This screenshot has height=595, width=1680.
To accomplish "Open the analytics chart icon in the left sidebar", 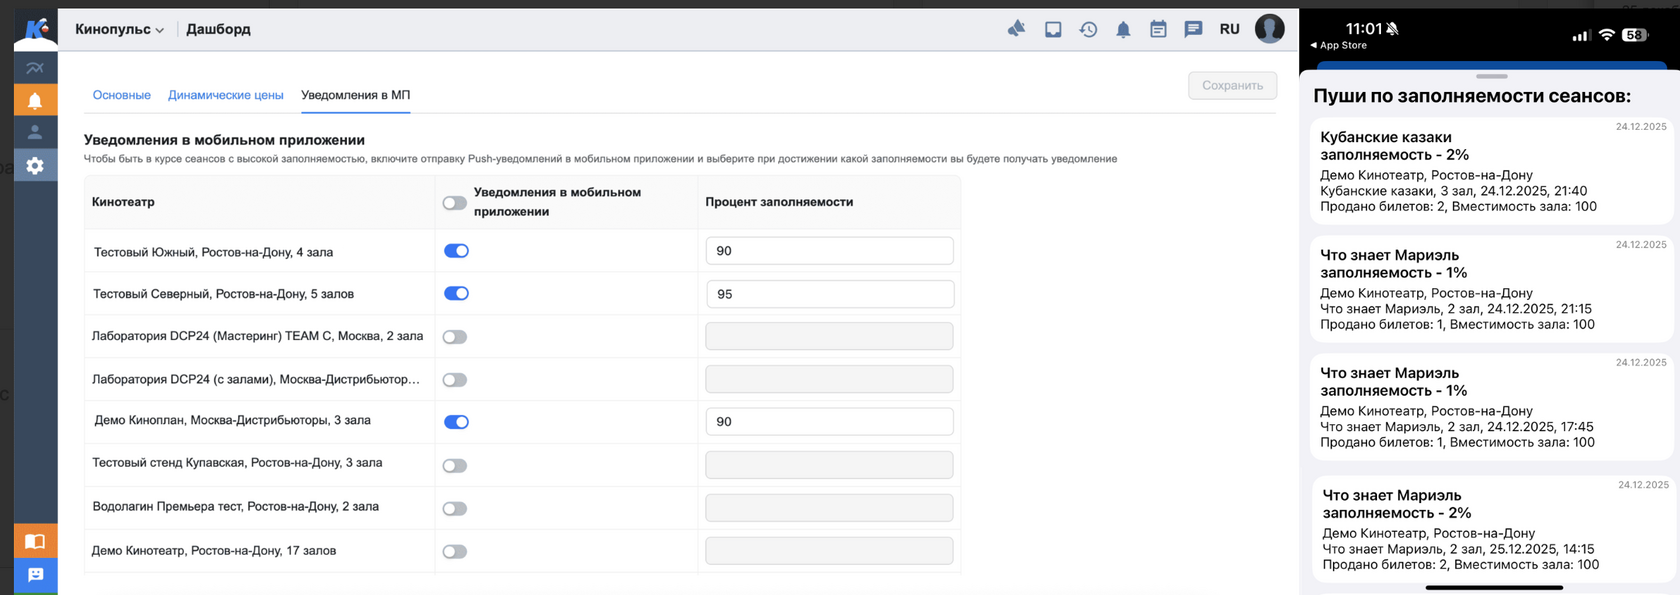I will click(35, 68).
